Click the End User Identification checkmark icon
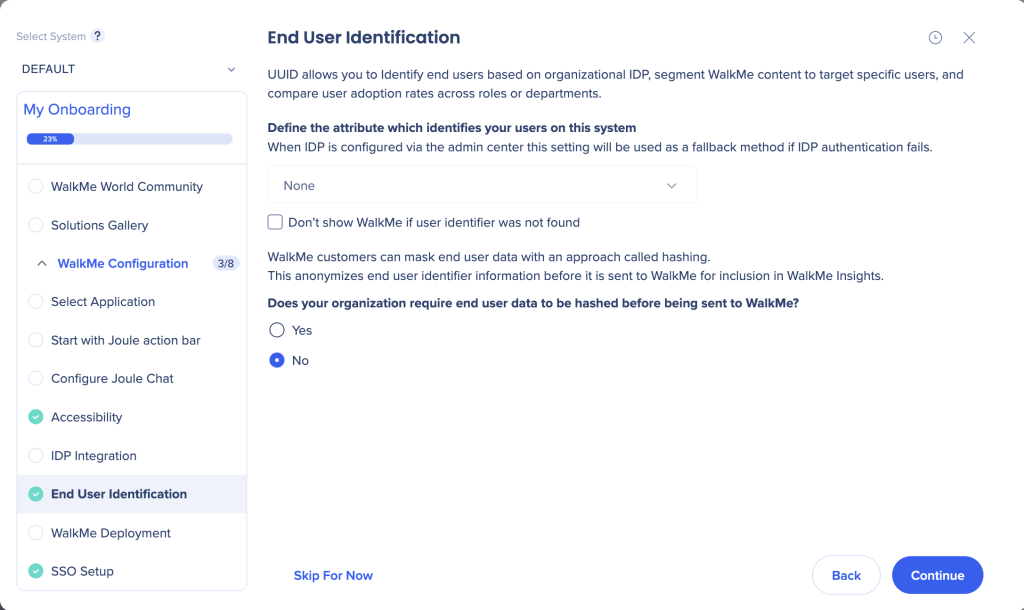 pos(36,494)
